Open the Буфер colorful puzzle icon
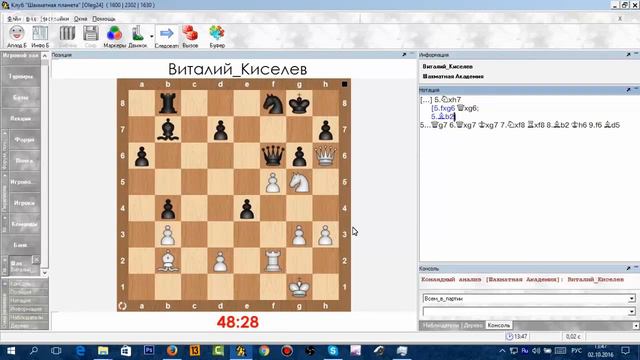This screenshot has height=360, width=640. point(217,33)
